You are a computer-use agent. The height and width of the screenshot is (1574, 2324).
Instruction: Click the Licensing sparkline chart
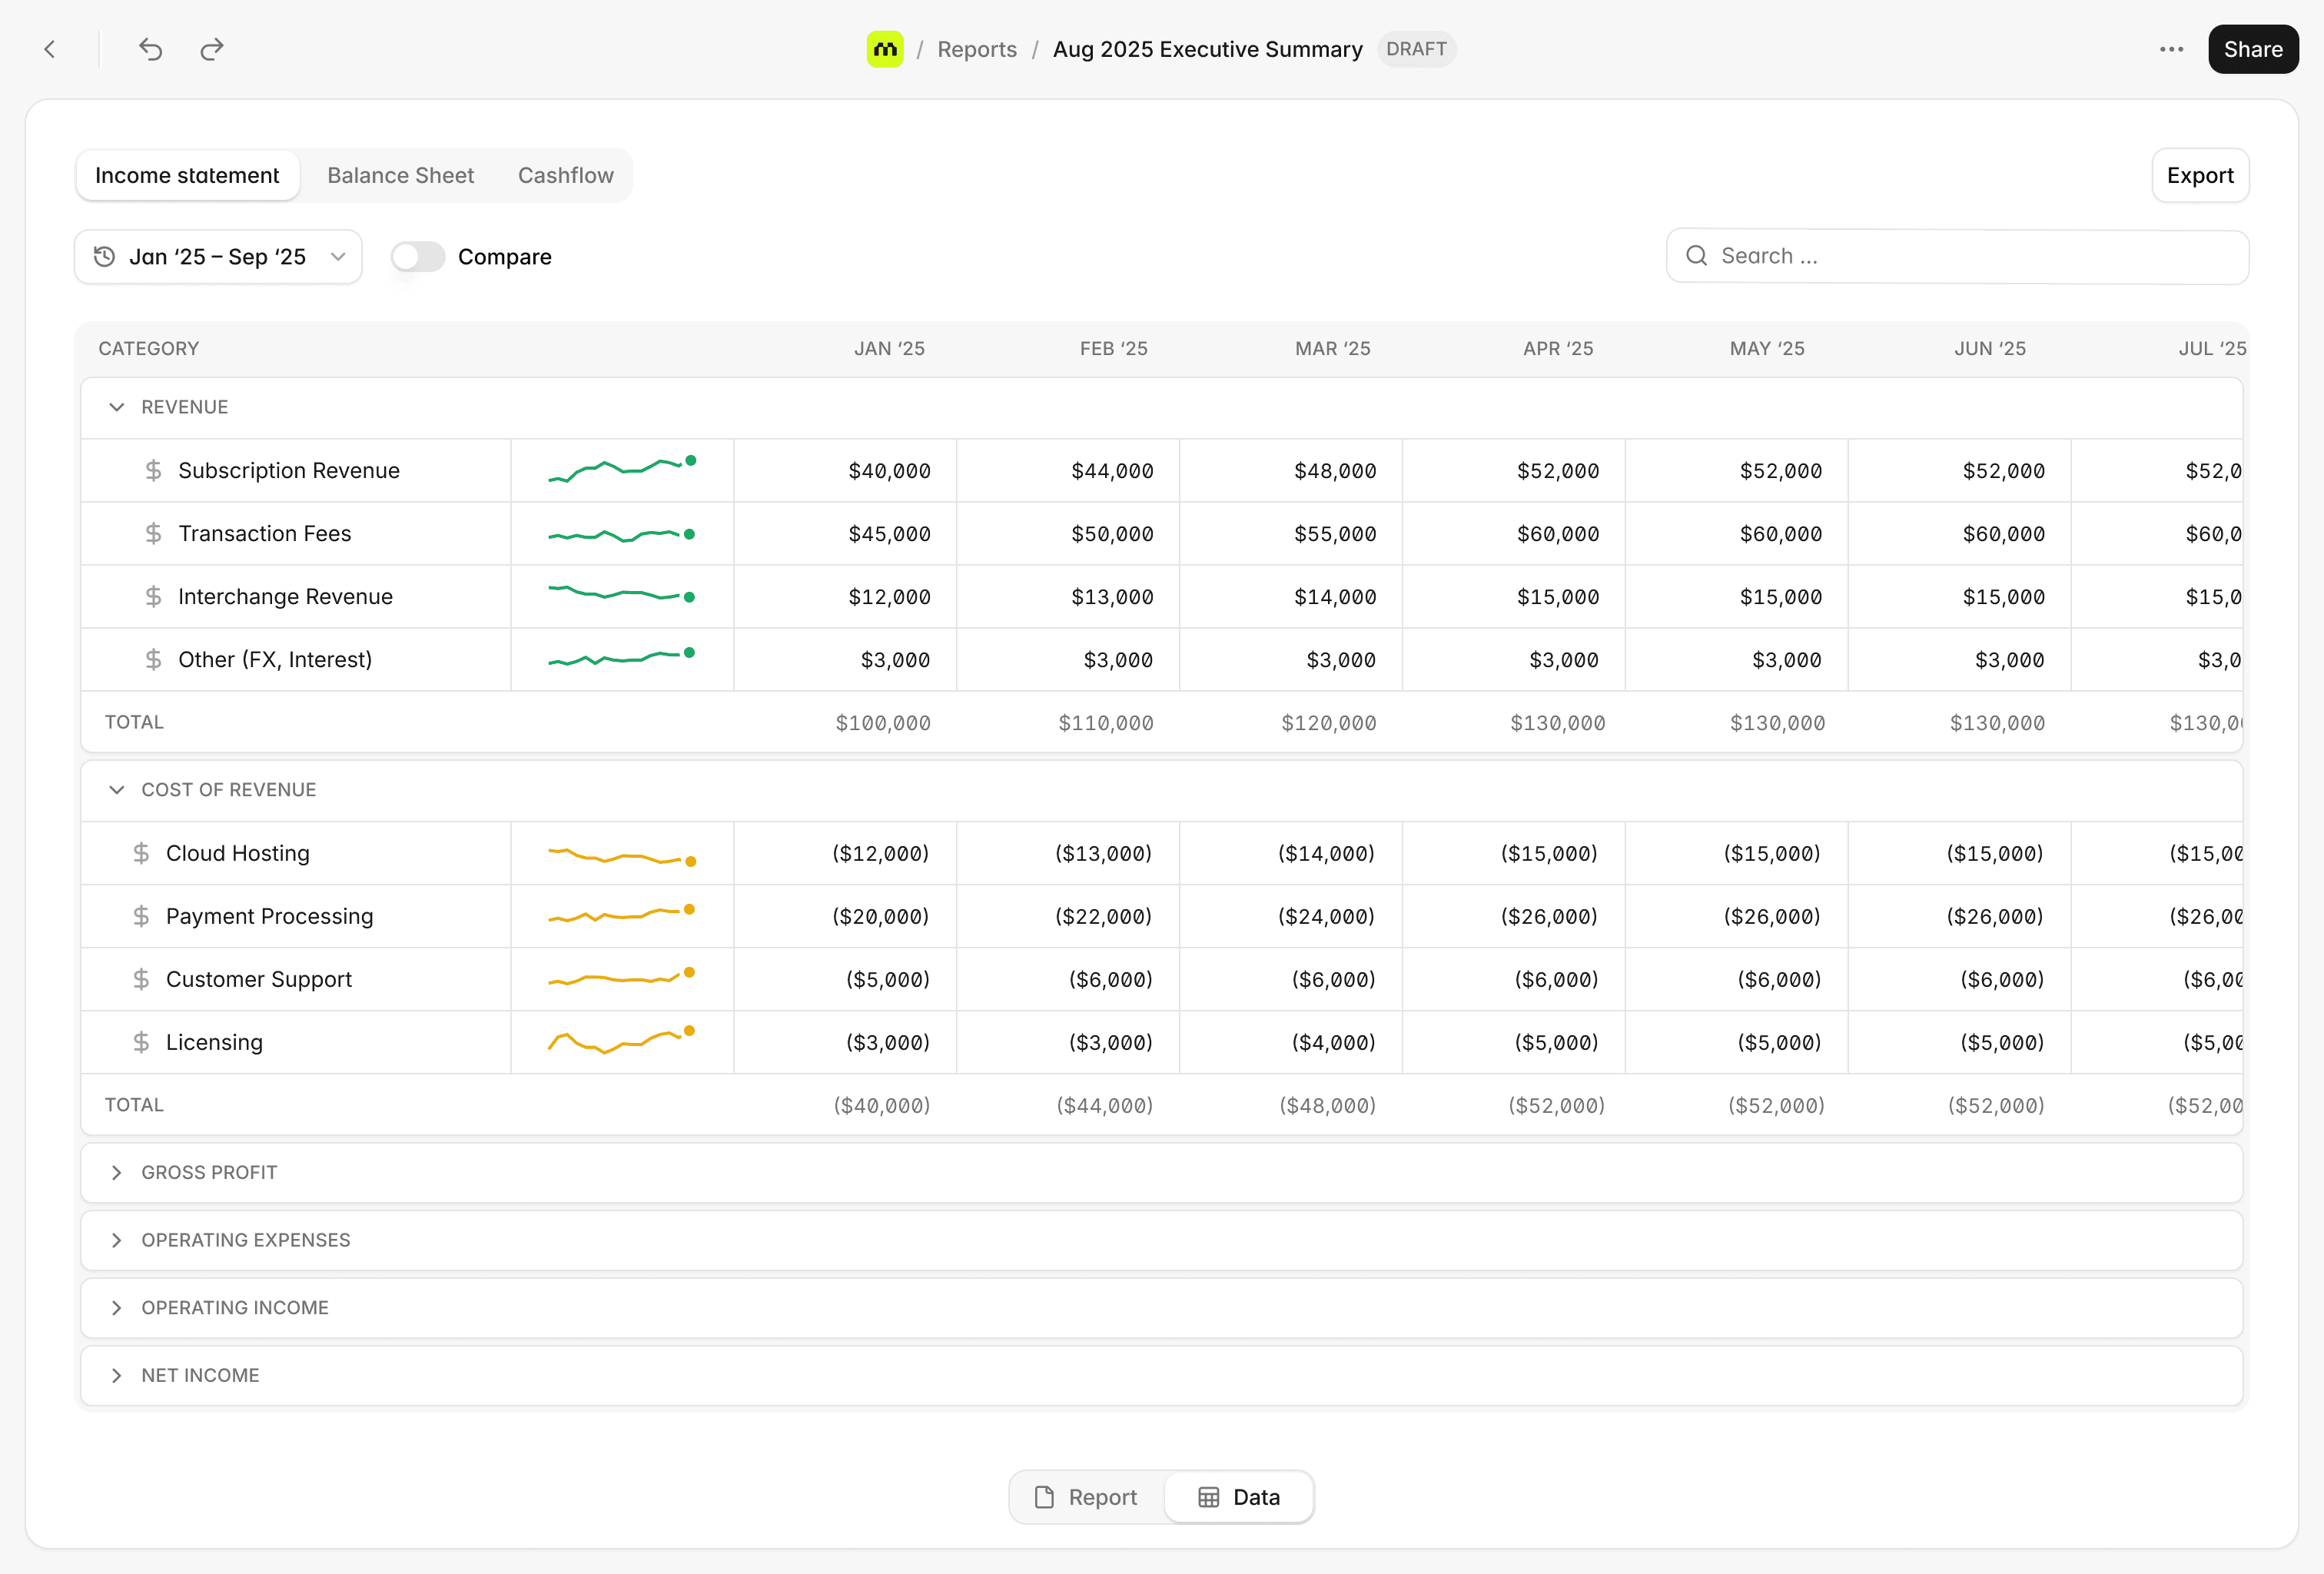coord(621,1042)
